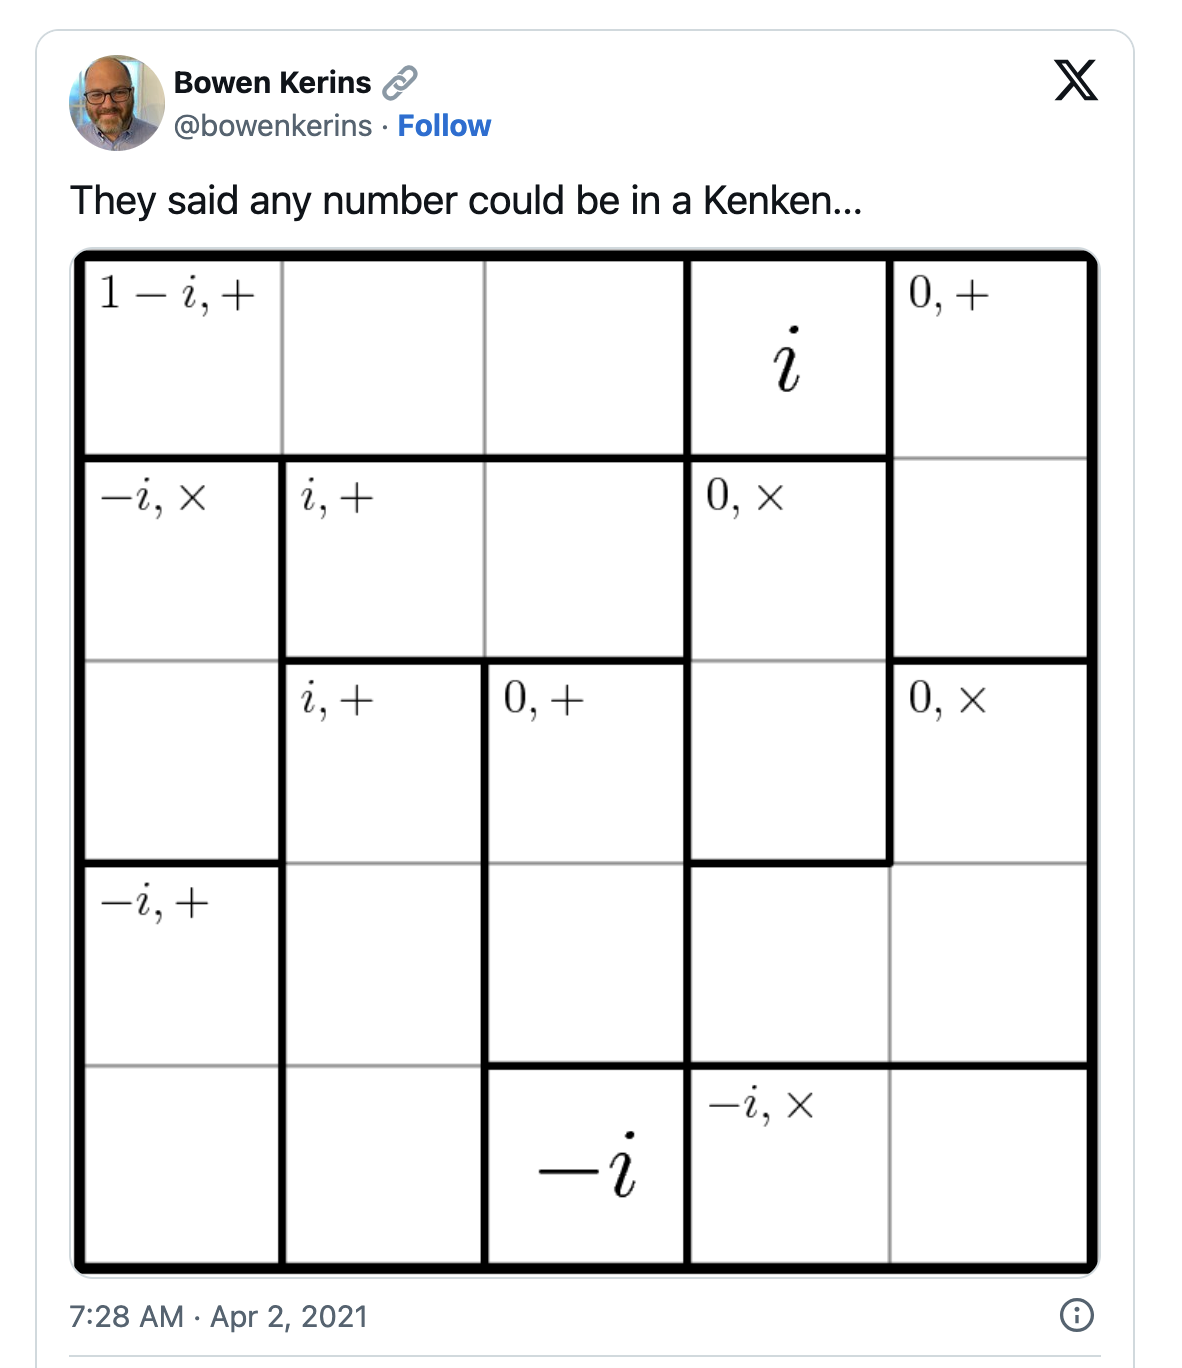Click the second-row cell labeled 0, ×
The width and height of the screenshot is (1182, 1368).
(788, 560)
